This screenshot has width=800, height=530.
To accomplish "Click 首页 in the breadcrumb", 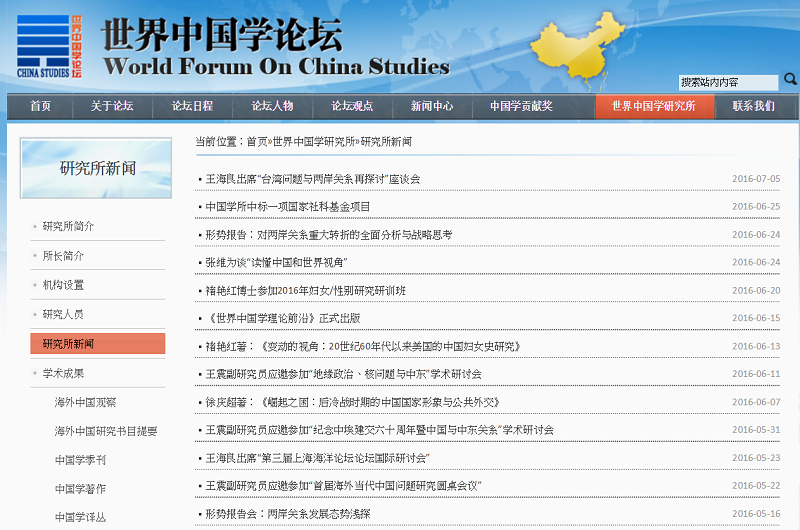I will (x=257, y=142).
